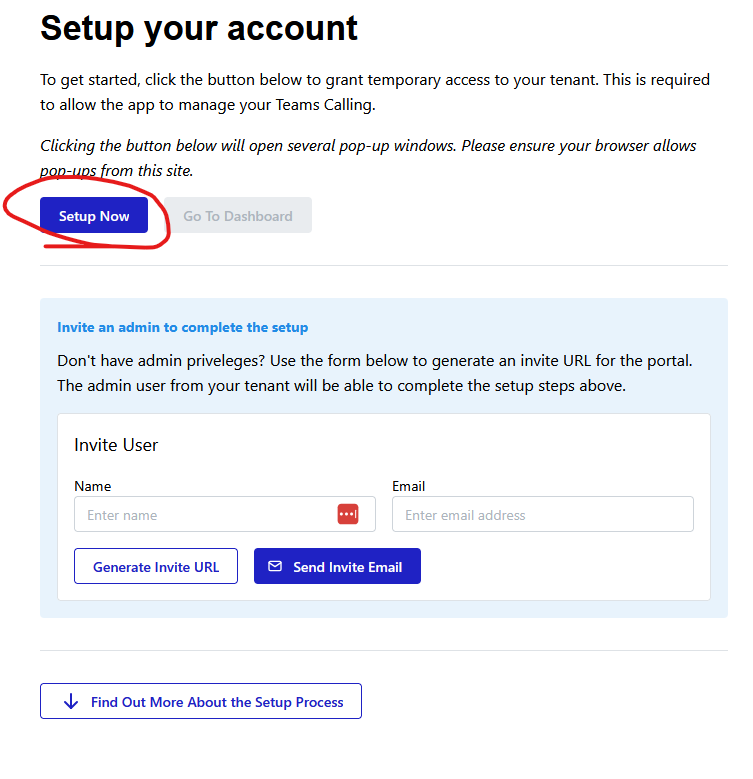
Task: Click the Invite User card title
Action: pos(116,445)
